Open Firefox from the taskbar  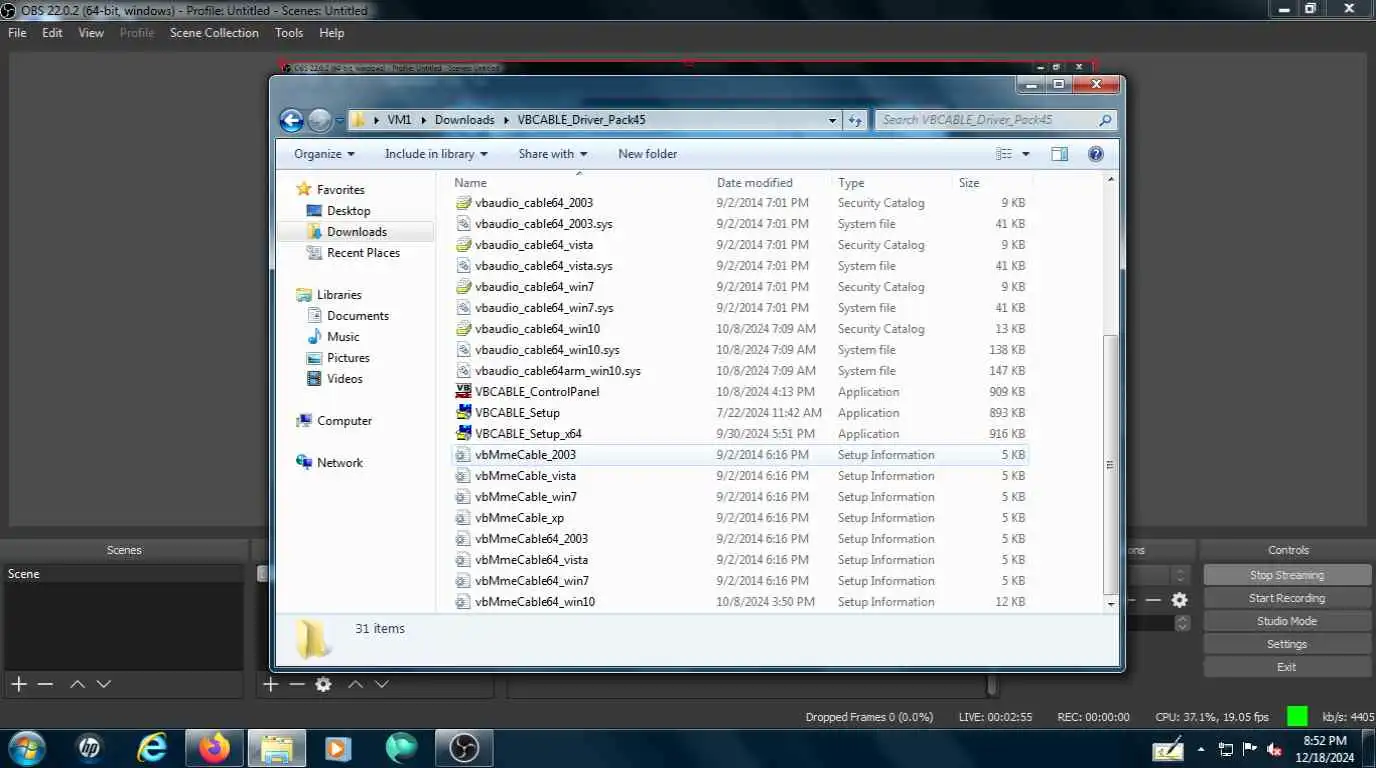(214, 748)
